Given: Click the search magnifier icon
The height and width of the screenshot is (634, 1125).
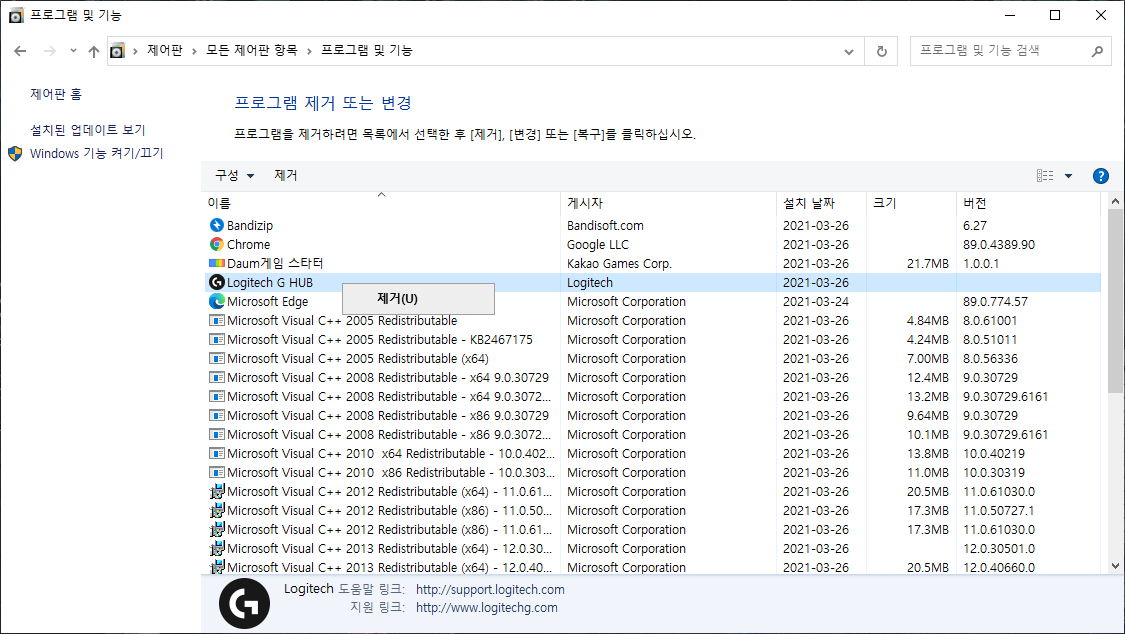Looking at the screenshot, I should click(1097, 51).
